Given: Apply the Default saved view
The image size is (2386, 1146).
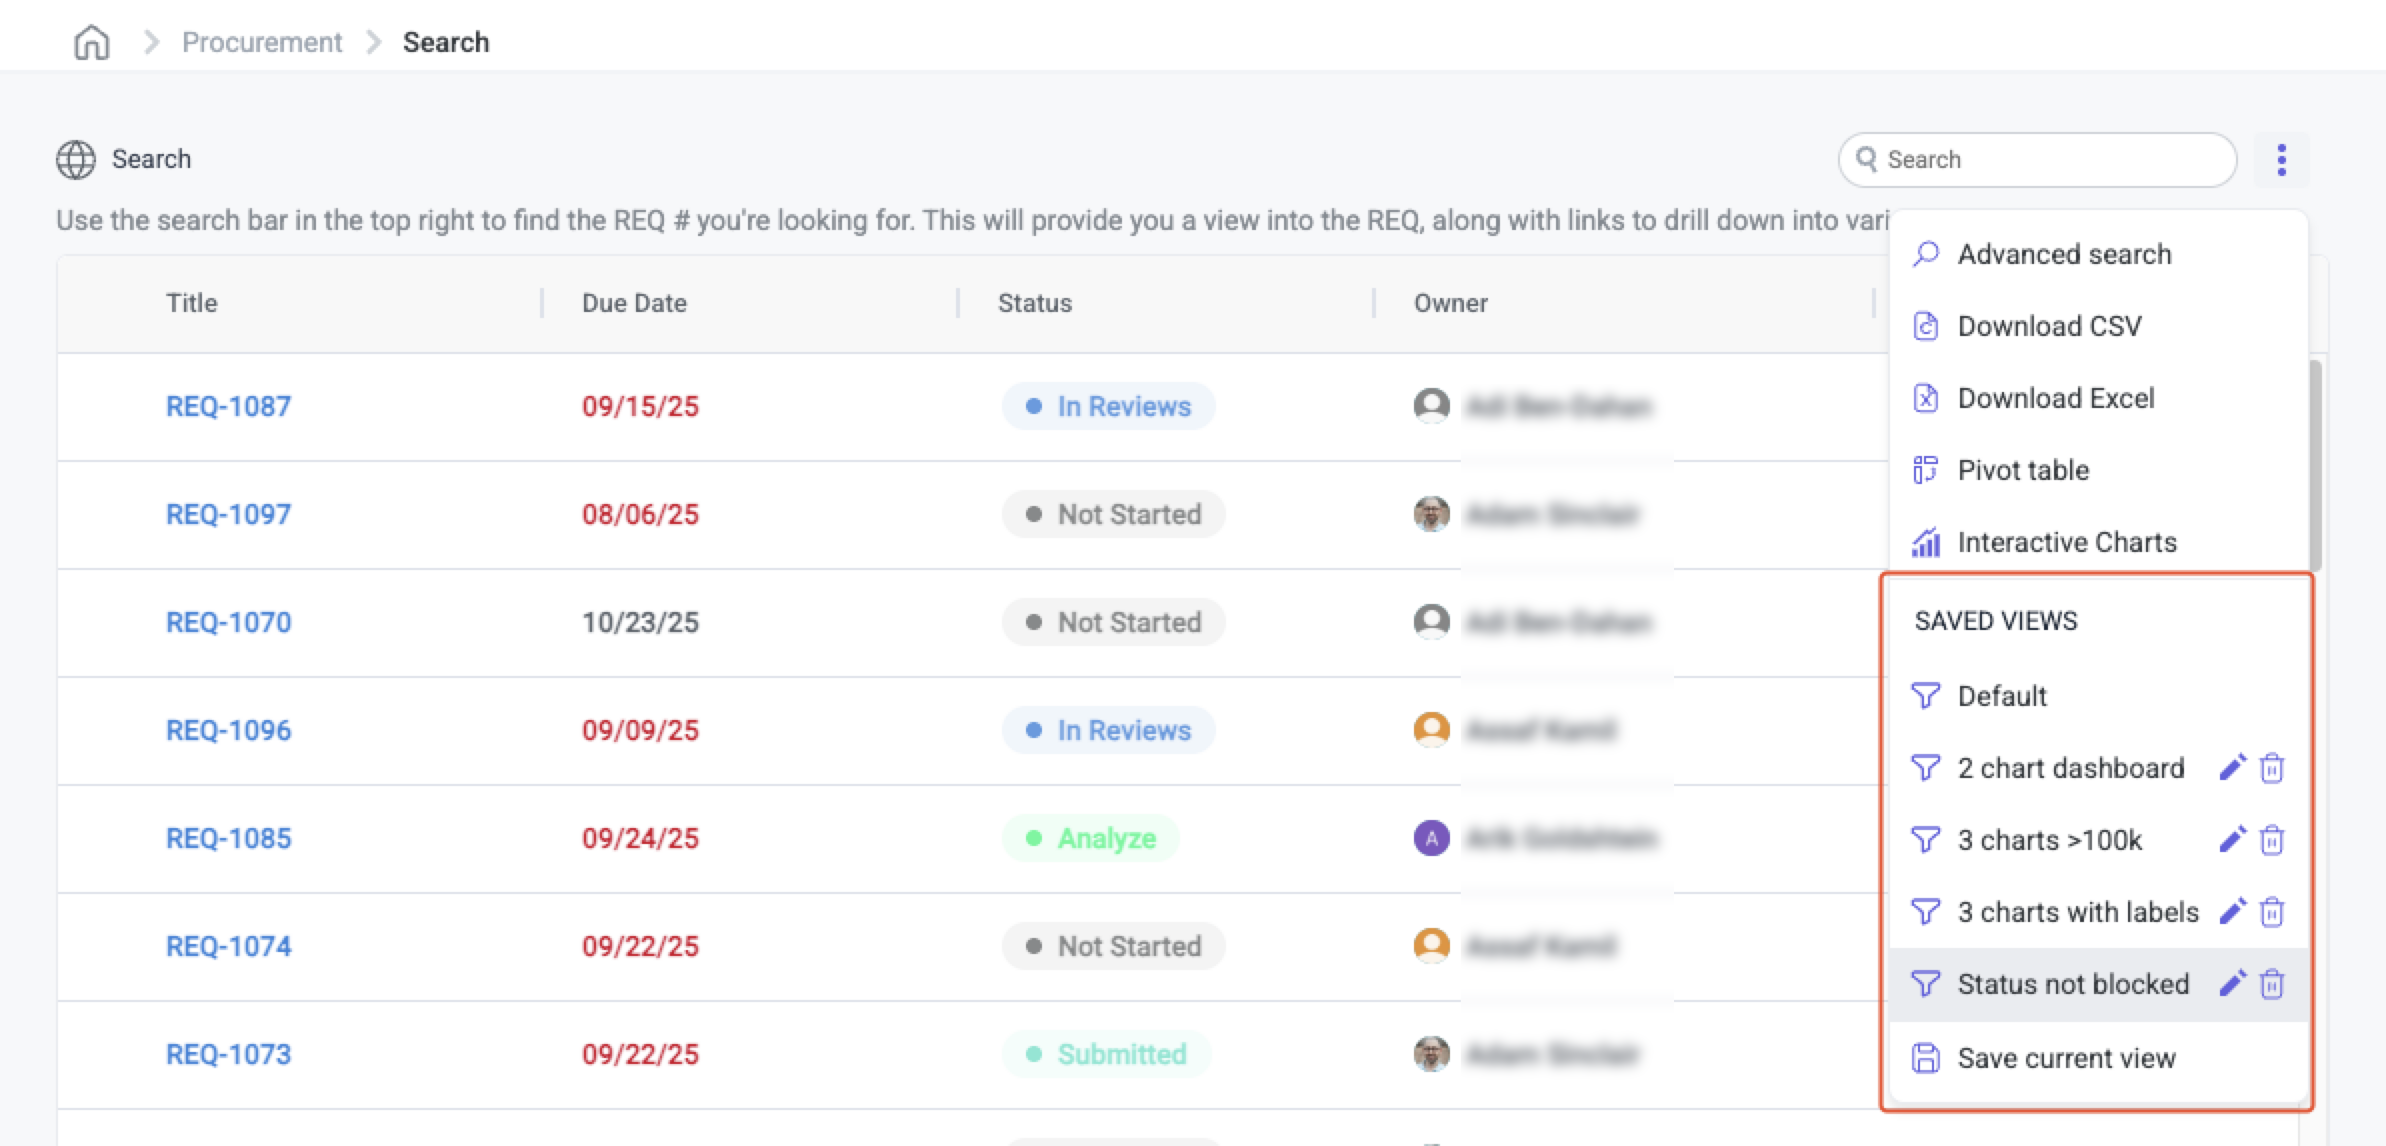Looking at the screenshot, I should tap(2001, 696).
